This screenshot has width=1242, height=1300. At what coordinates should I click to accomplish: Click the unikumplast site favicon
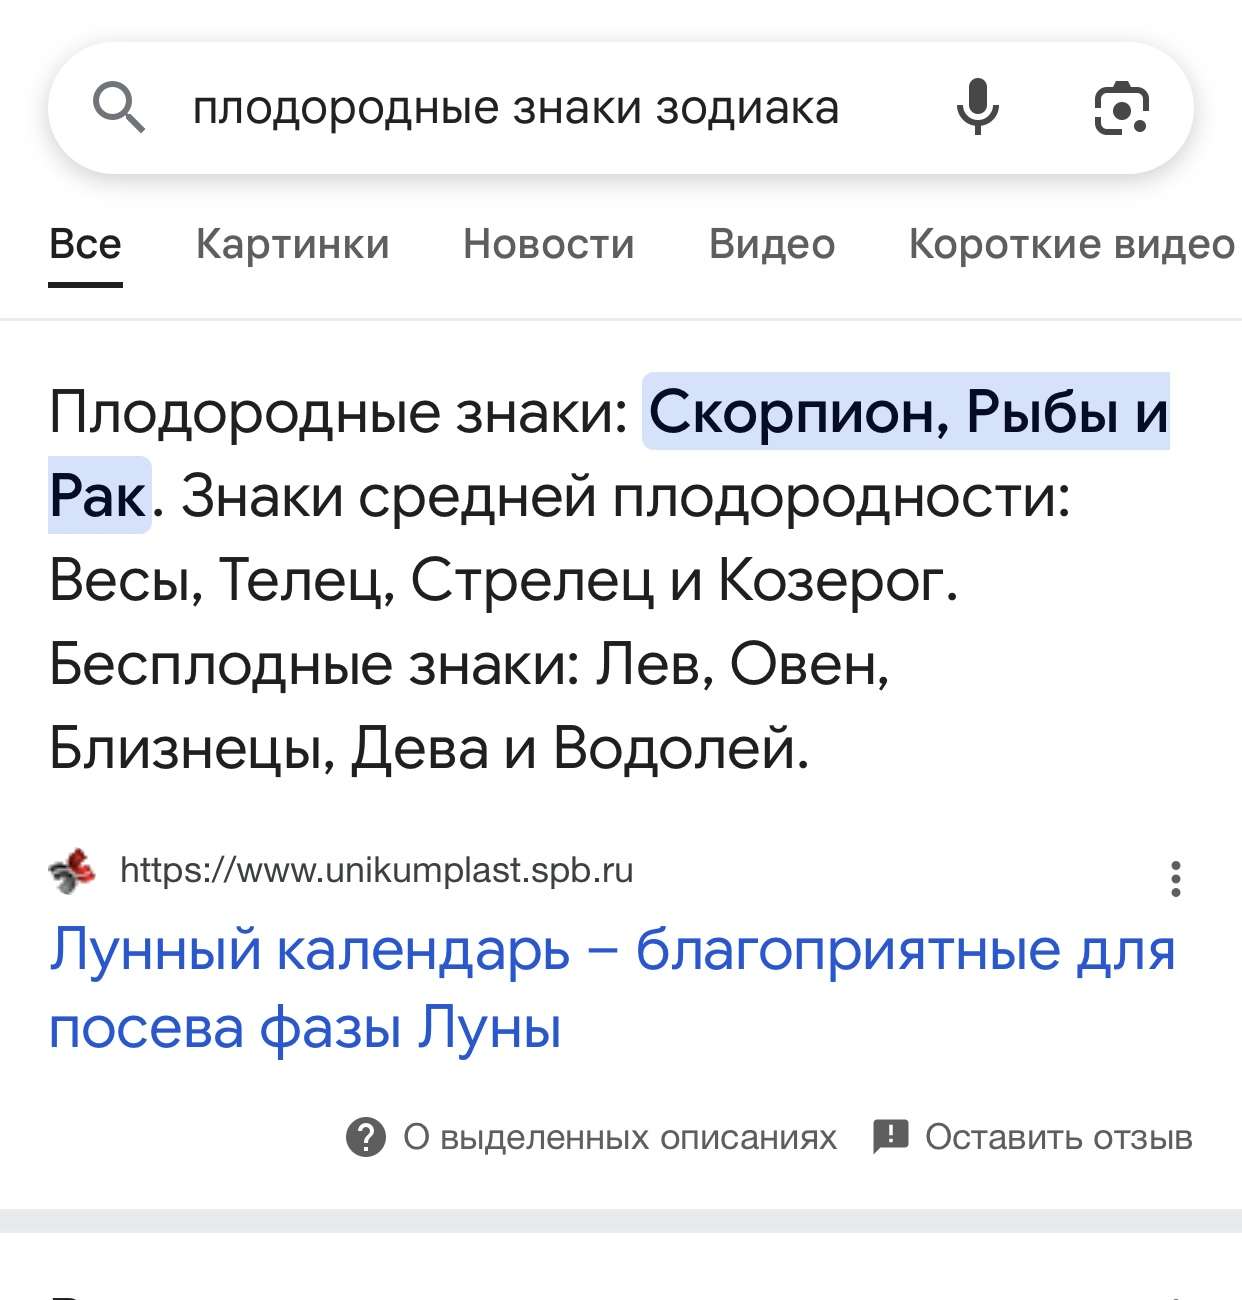point(73,871)
